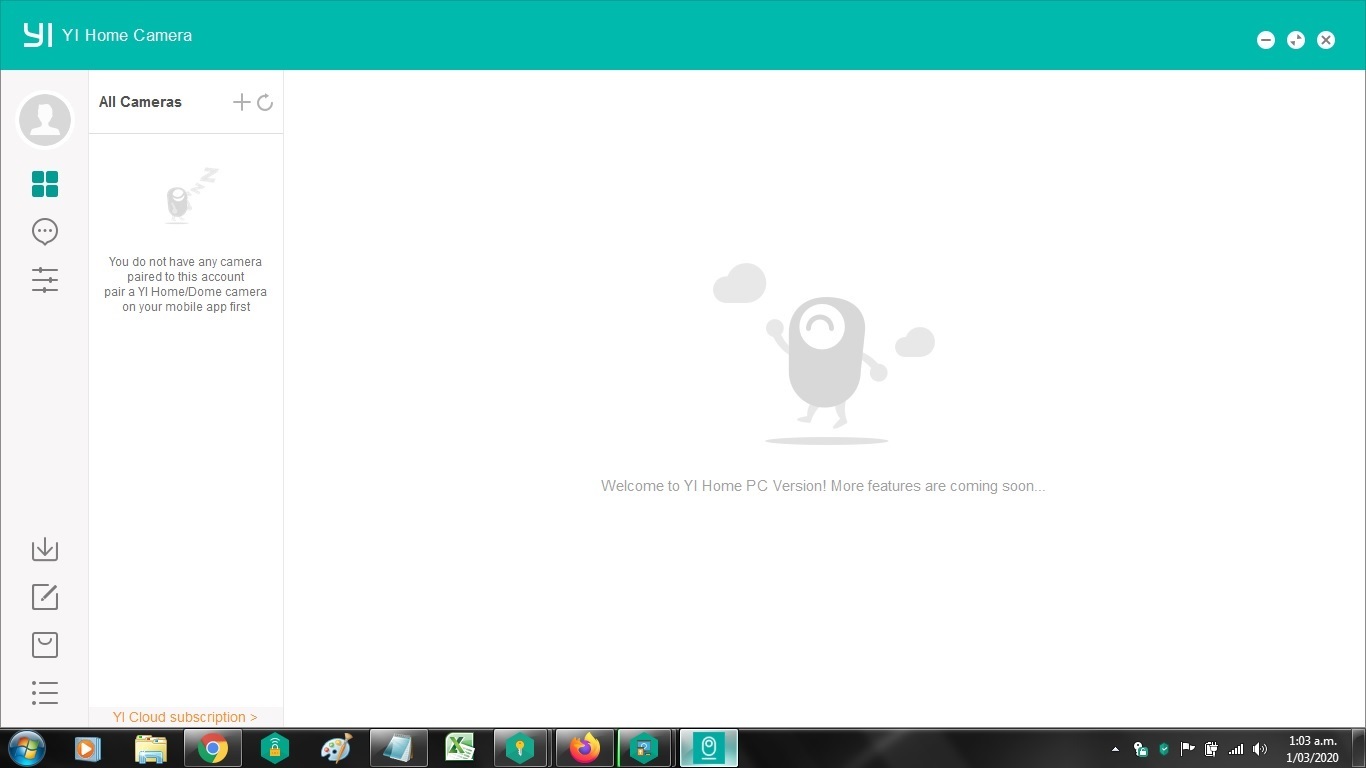Click the YI Home Camera taskbar button
This screenshot has width=1366, height=768.
(709, 748)
